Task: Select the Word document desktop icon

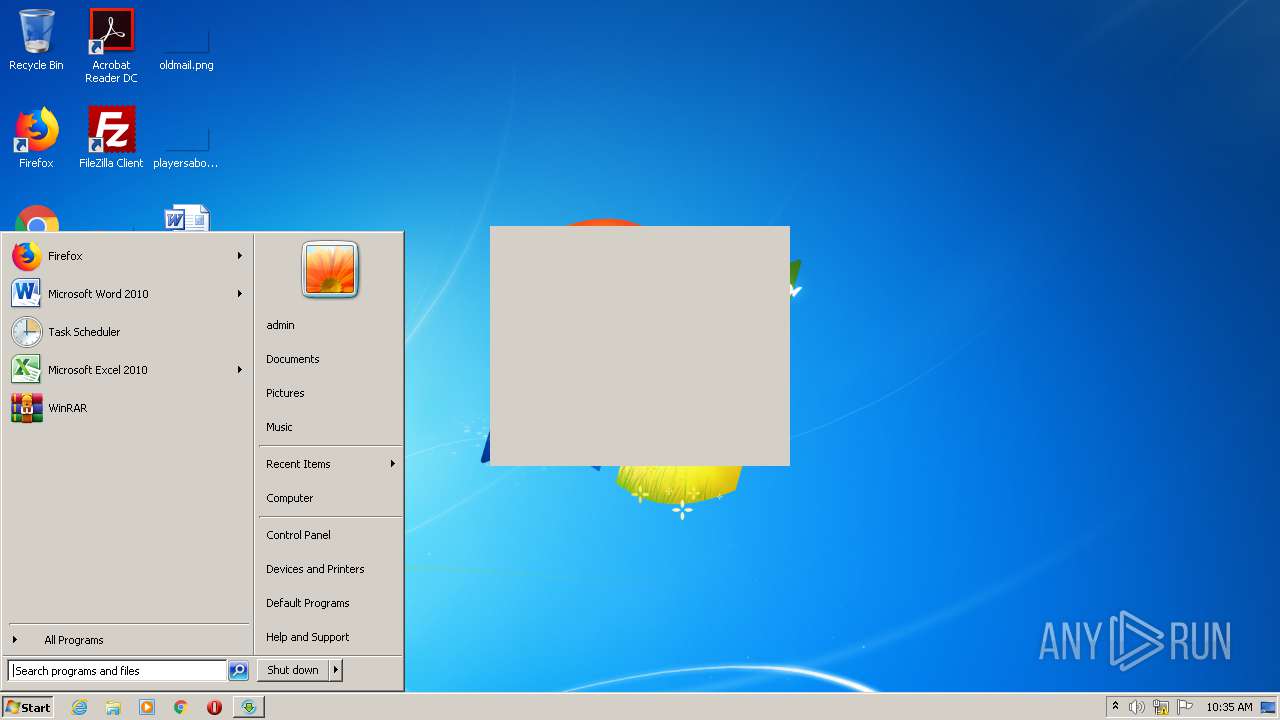Action: click(x=187, y=218)
